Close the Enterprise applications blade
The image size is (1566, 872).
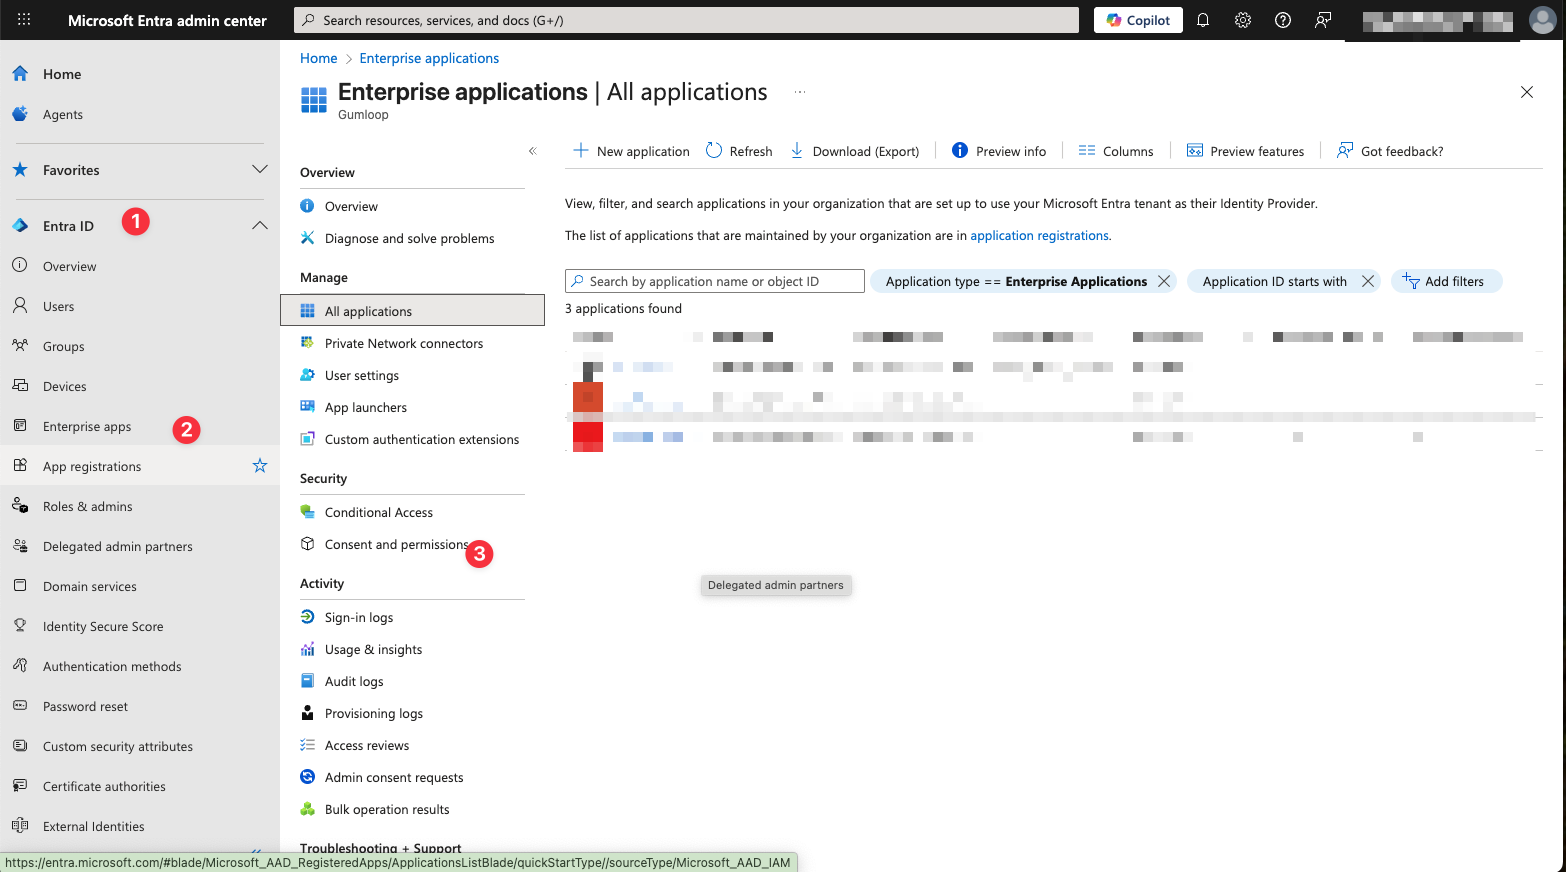(x=1527, y=92)
